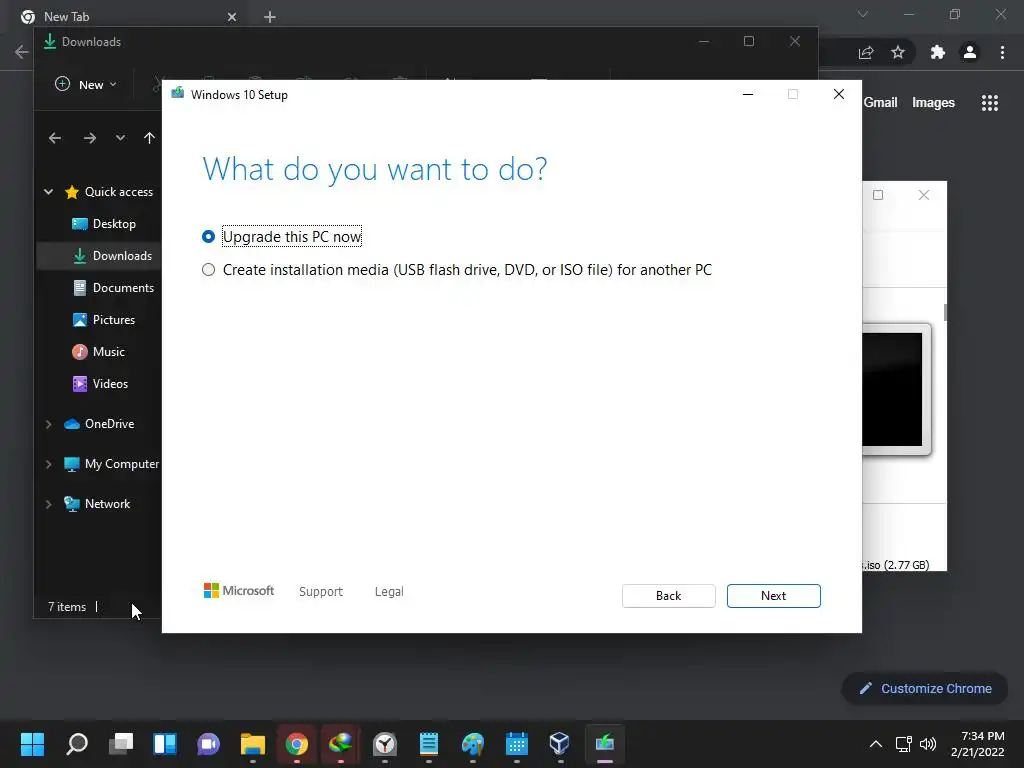Open Notepad icon on taskbar
Screen dimensions: 1024x768
(428, 743)
